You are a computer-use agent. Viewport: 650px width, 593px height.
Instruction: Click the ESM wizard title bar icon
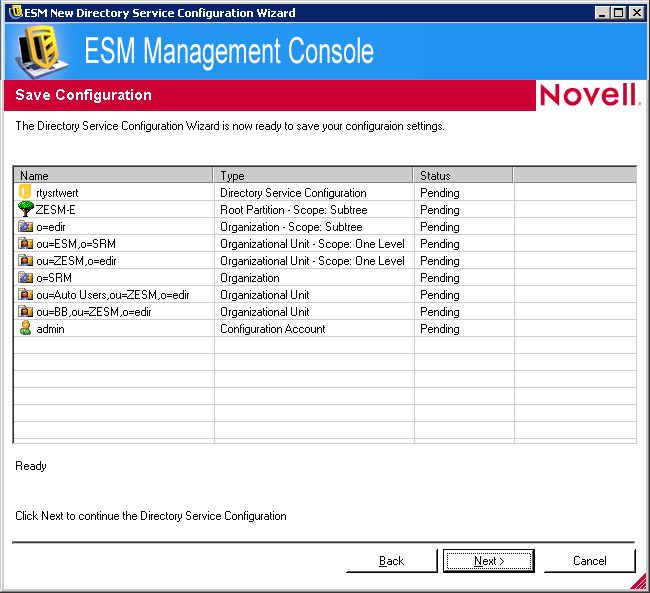(x=15, y=12)
